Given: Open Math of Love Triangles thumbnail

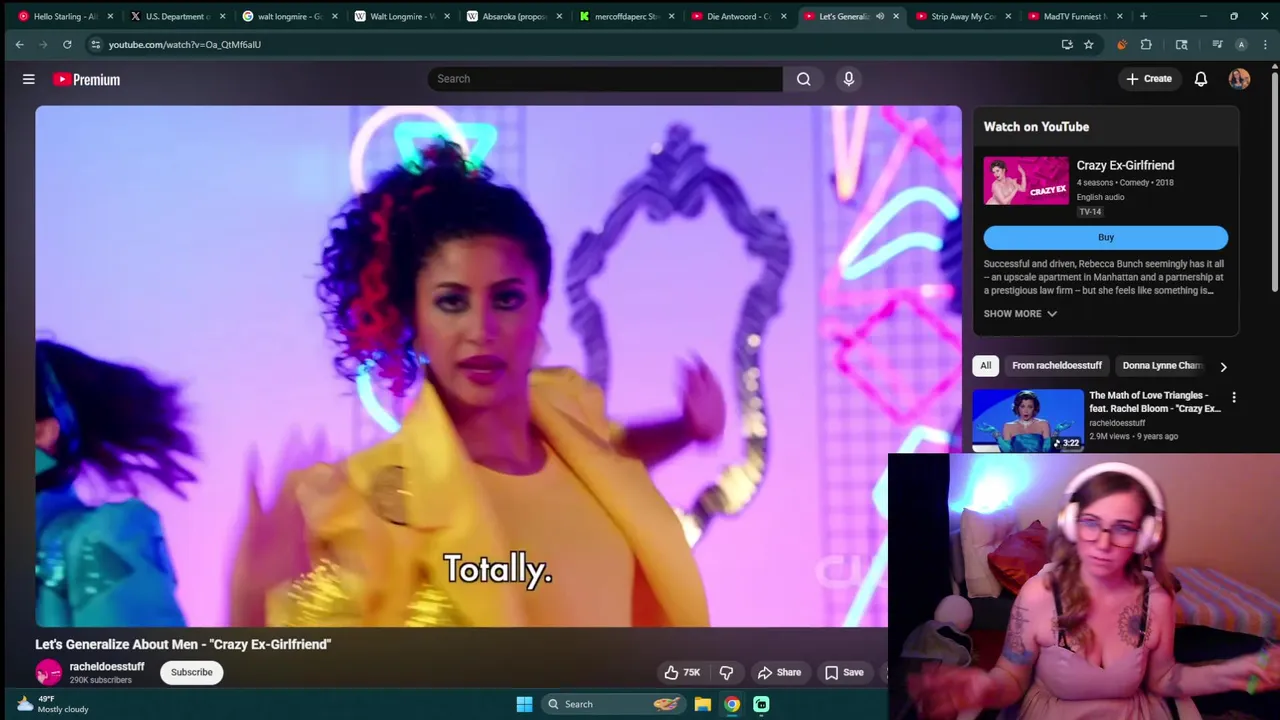Looking at the screenshot, I should click(x=1028, y=420).
